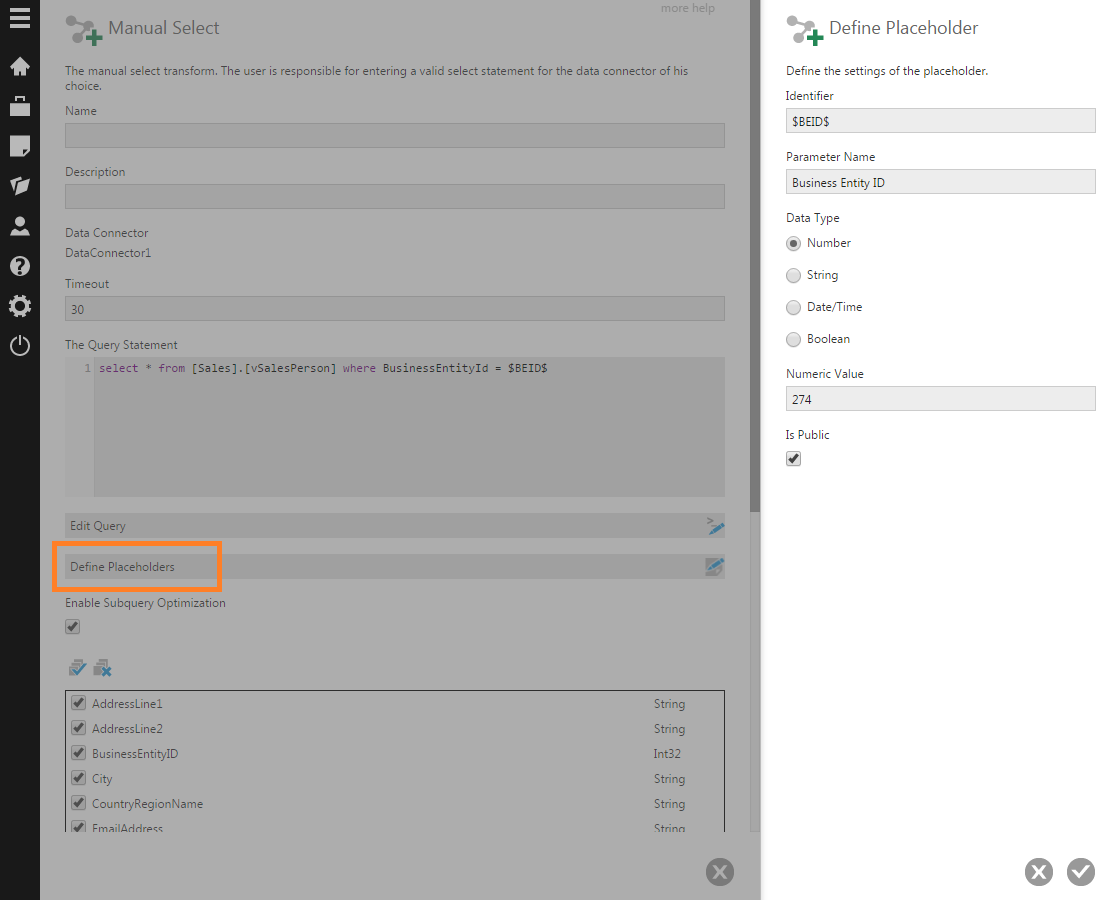This screenshot has height=900, width=1105.
Task: Choose Date/Time as data type
Action: tap(793, 307)
